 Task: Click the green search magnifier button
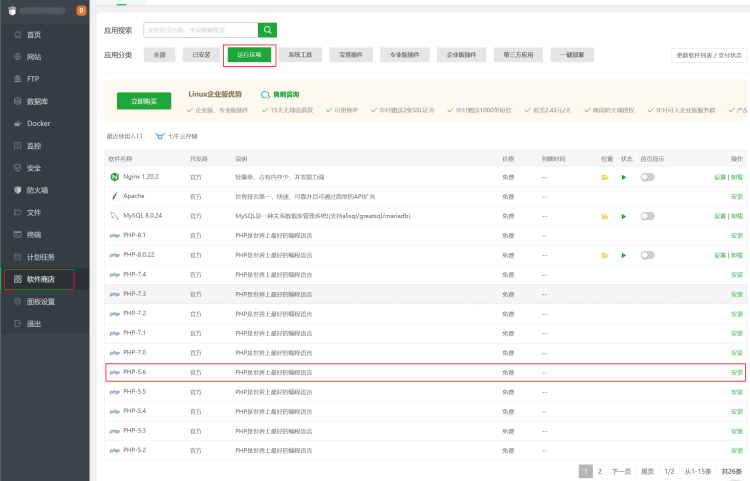coord(267,30)
